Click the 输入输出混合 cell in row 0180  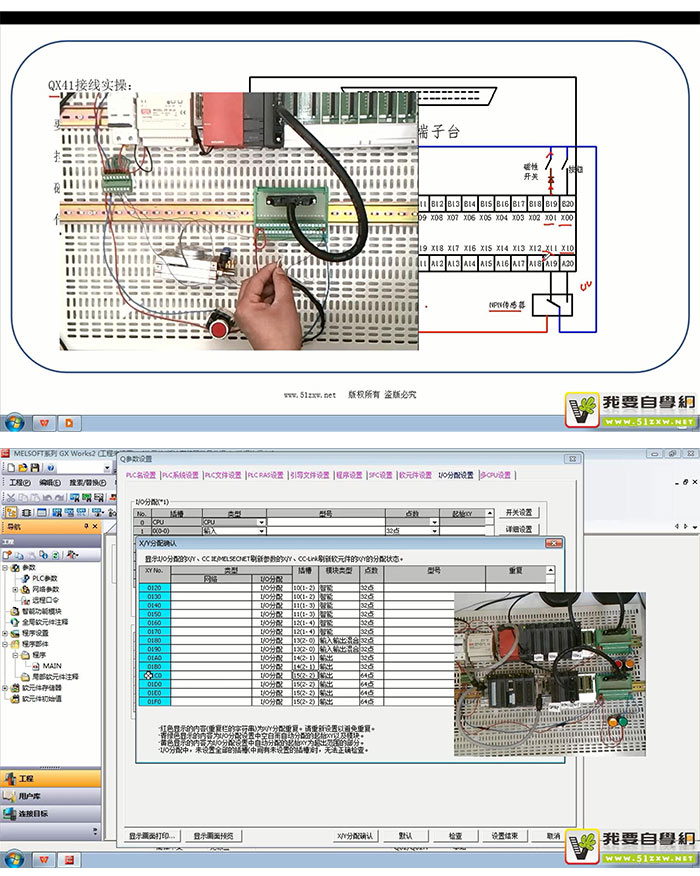339,640
